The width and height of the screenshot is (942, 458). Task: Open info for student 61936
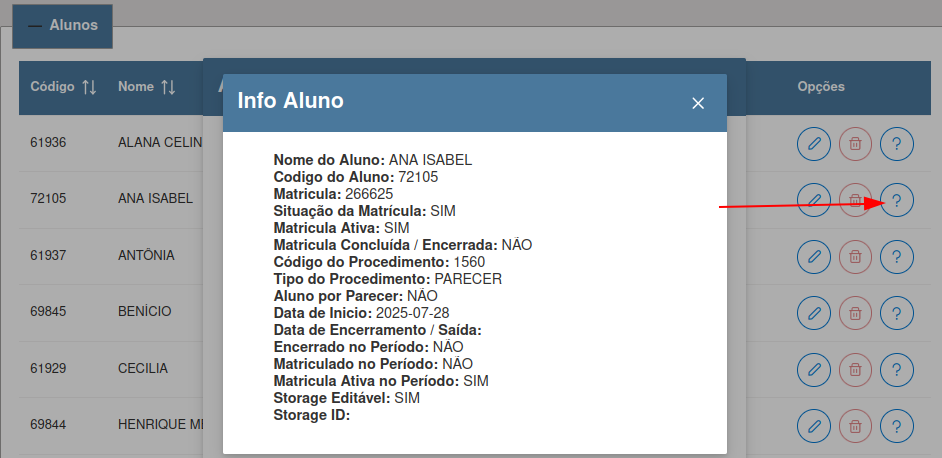point(897,144)
